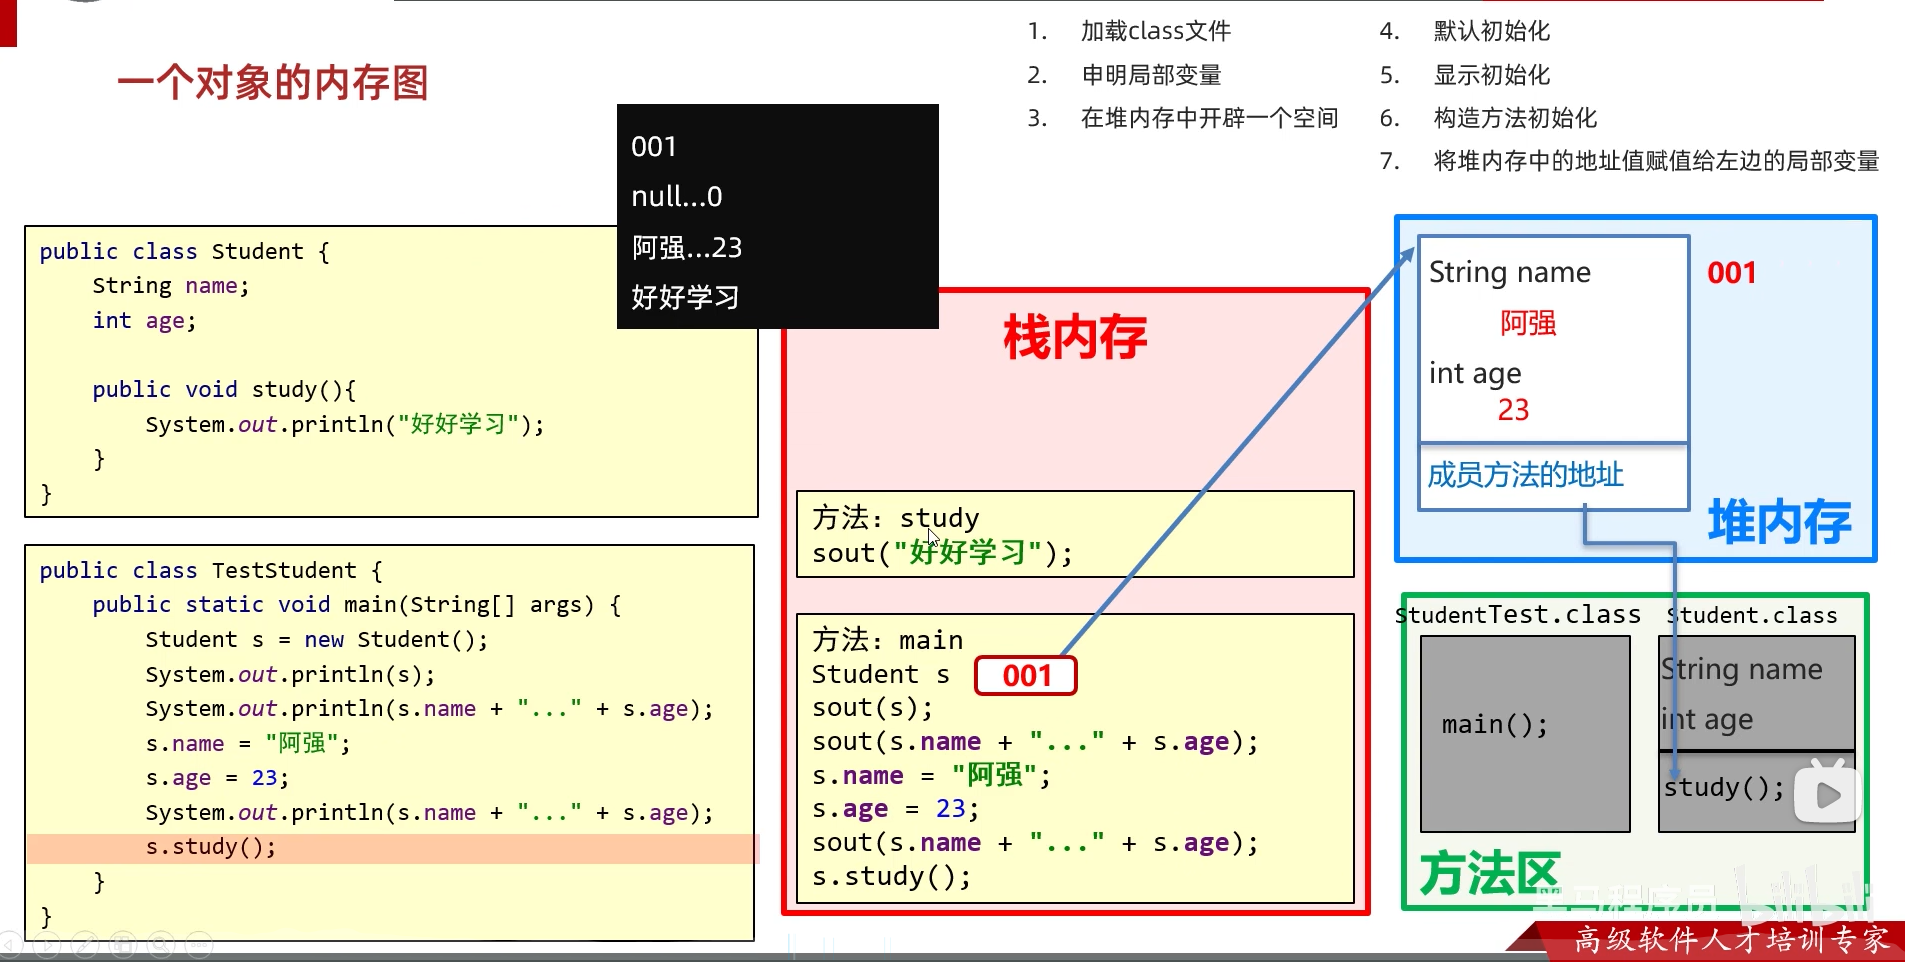Click the bold red 001 heap address label
Screen dimensions: 1905x962
tap(1732, 273)
